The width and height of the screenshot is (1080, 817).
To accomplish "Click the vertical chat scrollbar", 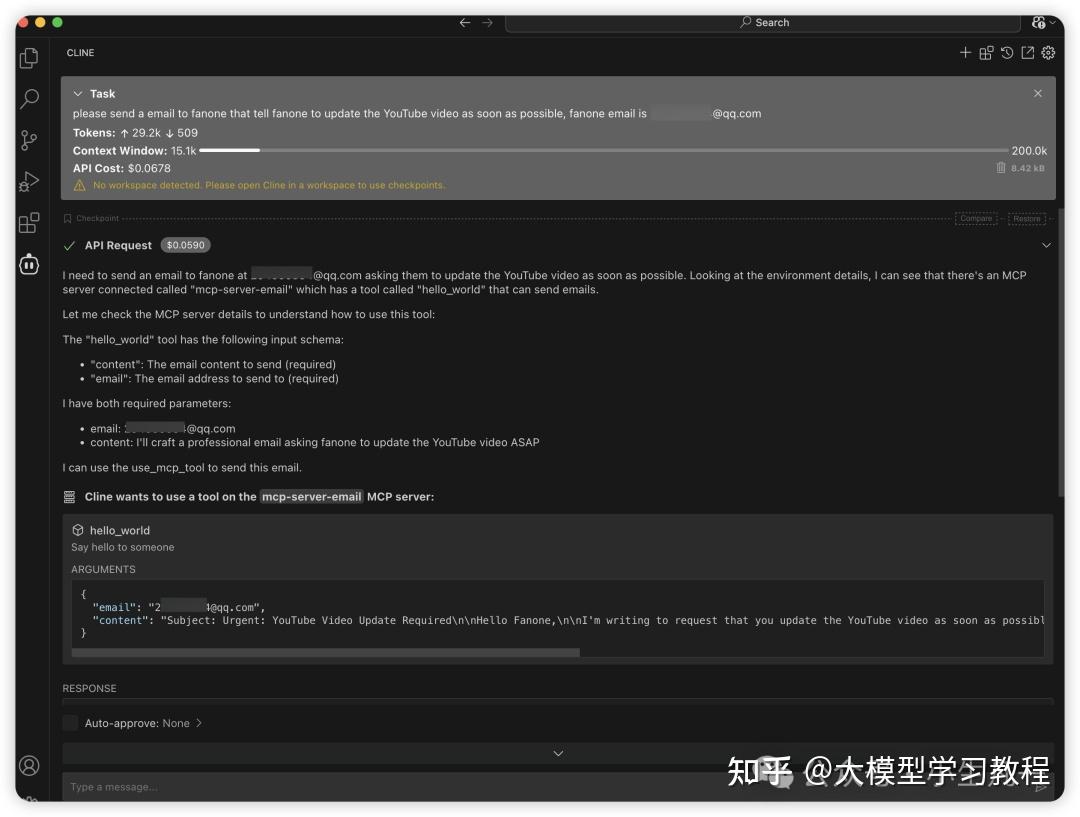I will click(x=1061, y=351).
